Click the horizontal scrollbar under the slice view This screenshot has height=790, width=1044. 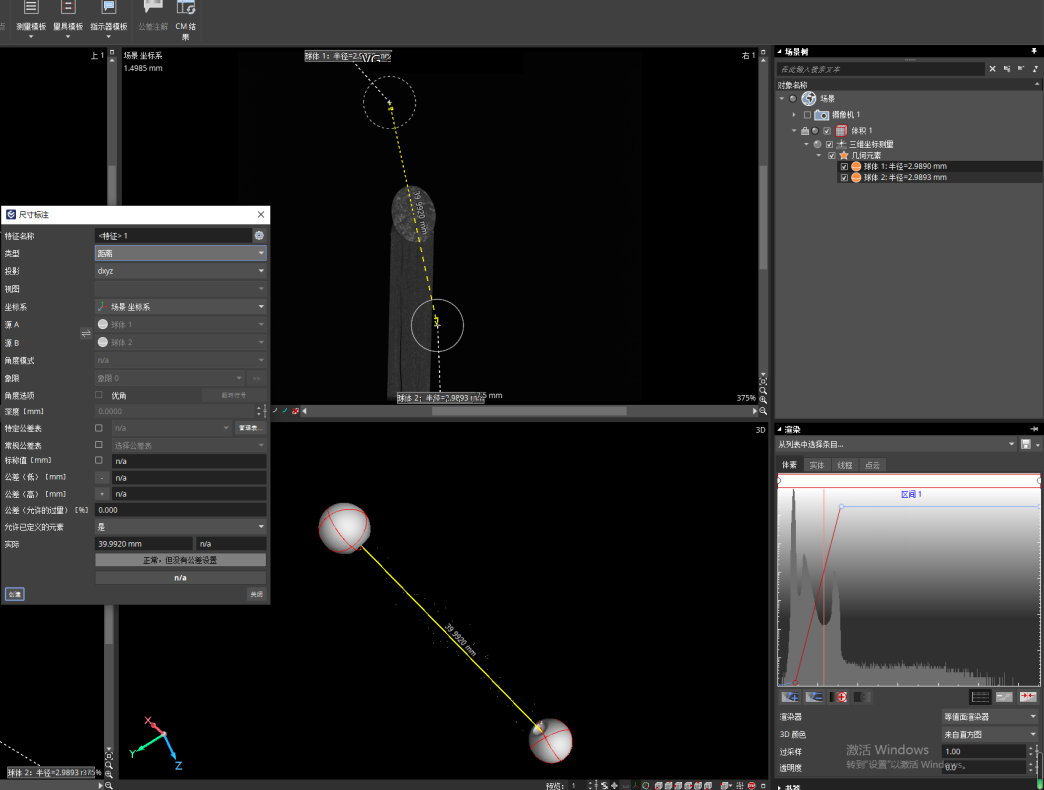click(529, 411)
